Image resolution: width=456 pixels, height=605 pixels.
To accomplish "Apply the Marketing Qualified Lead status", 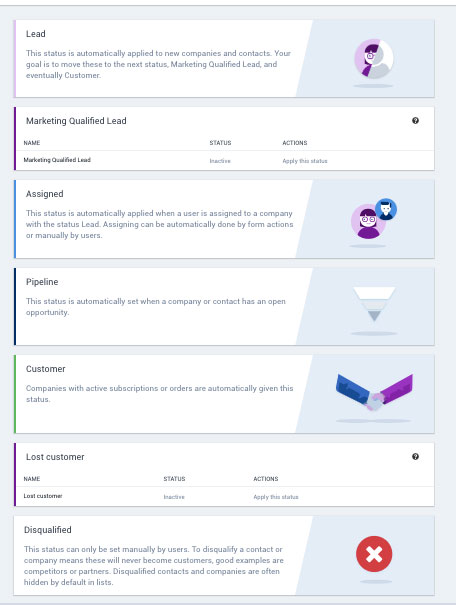I will 305,161.
